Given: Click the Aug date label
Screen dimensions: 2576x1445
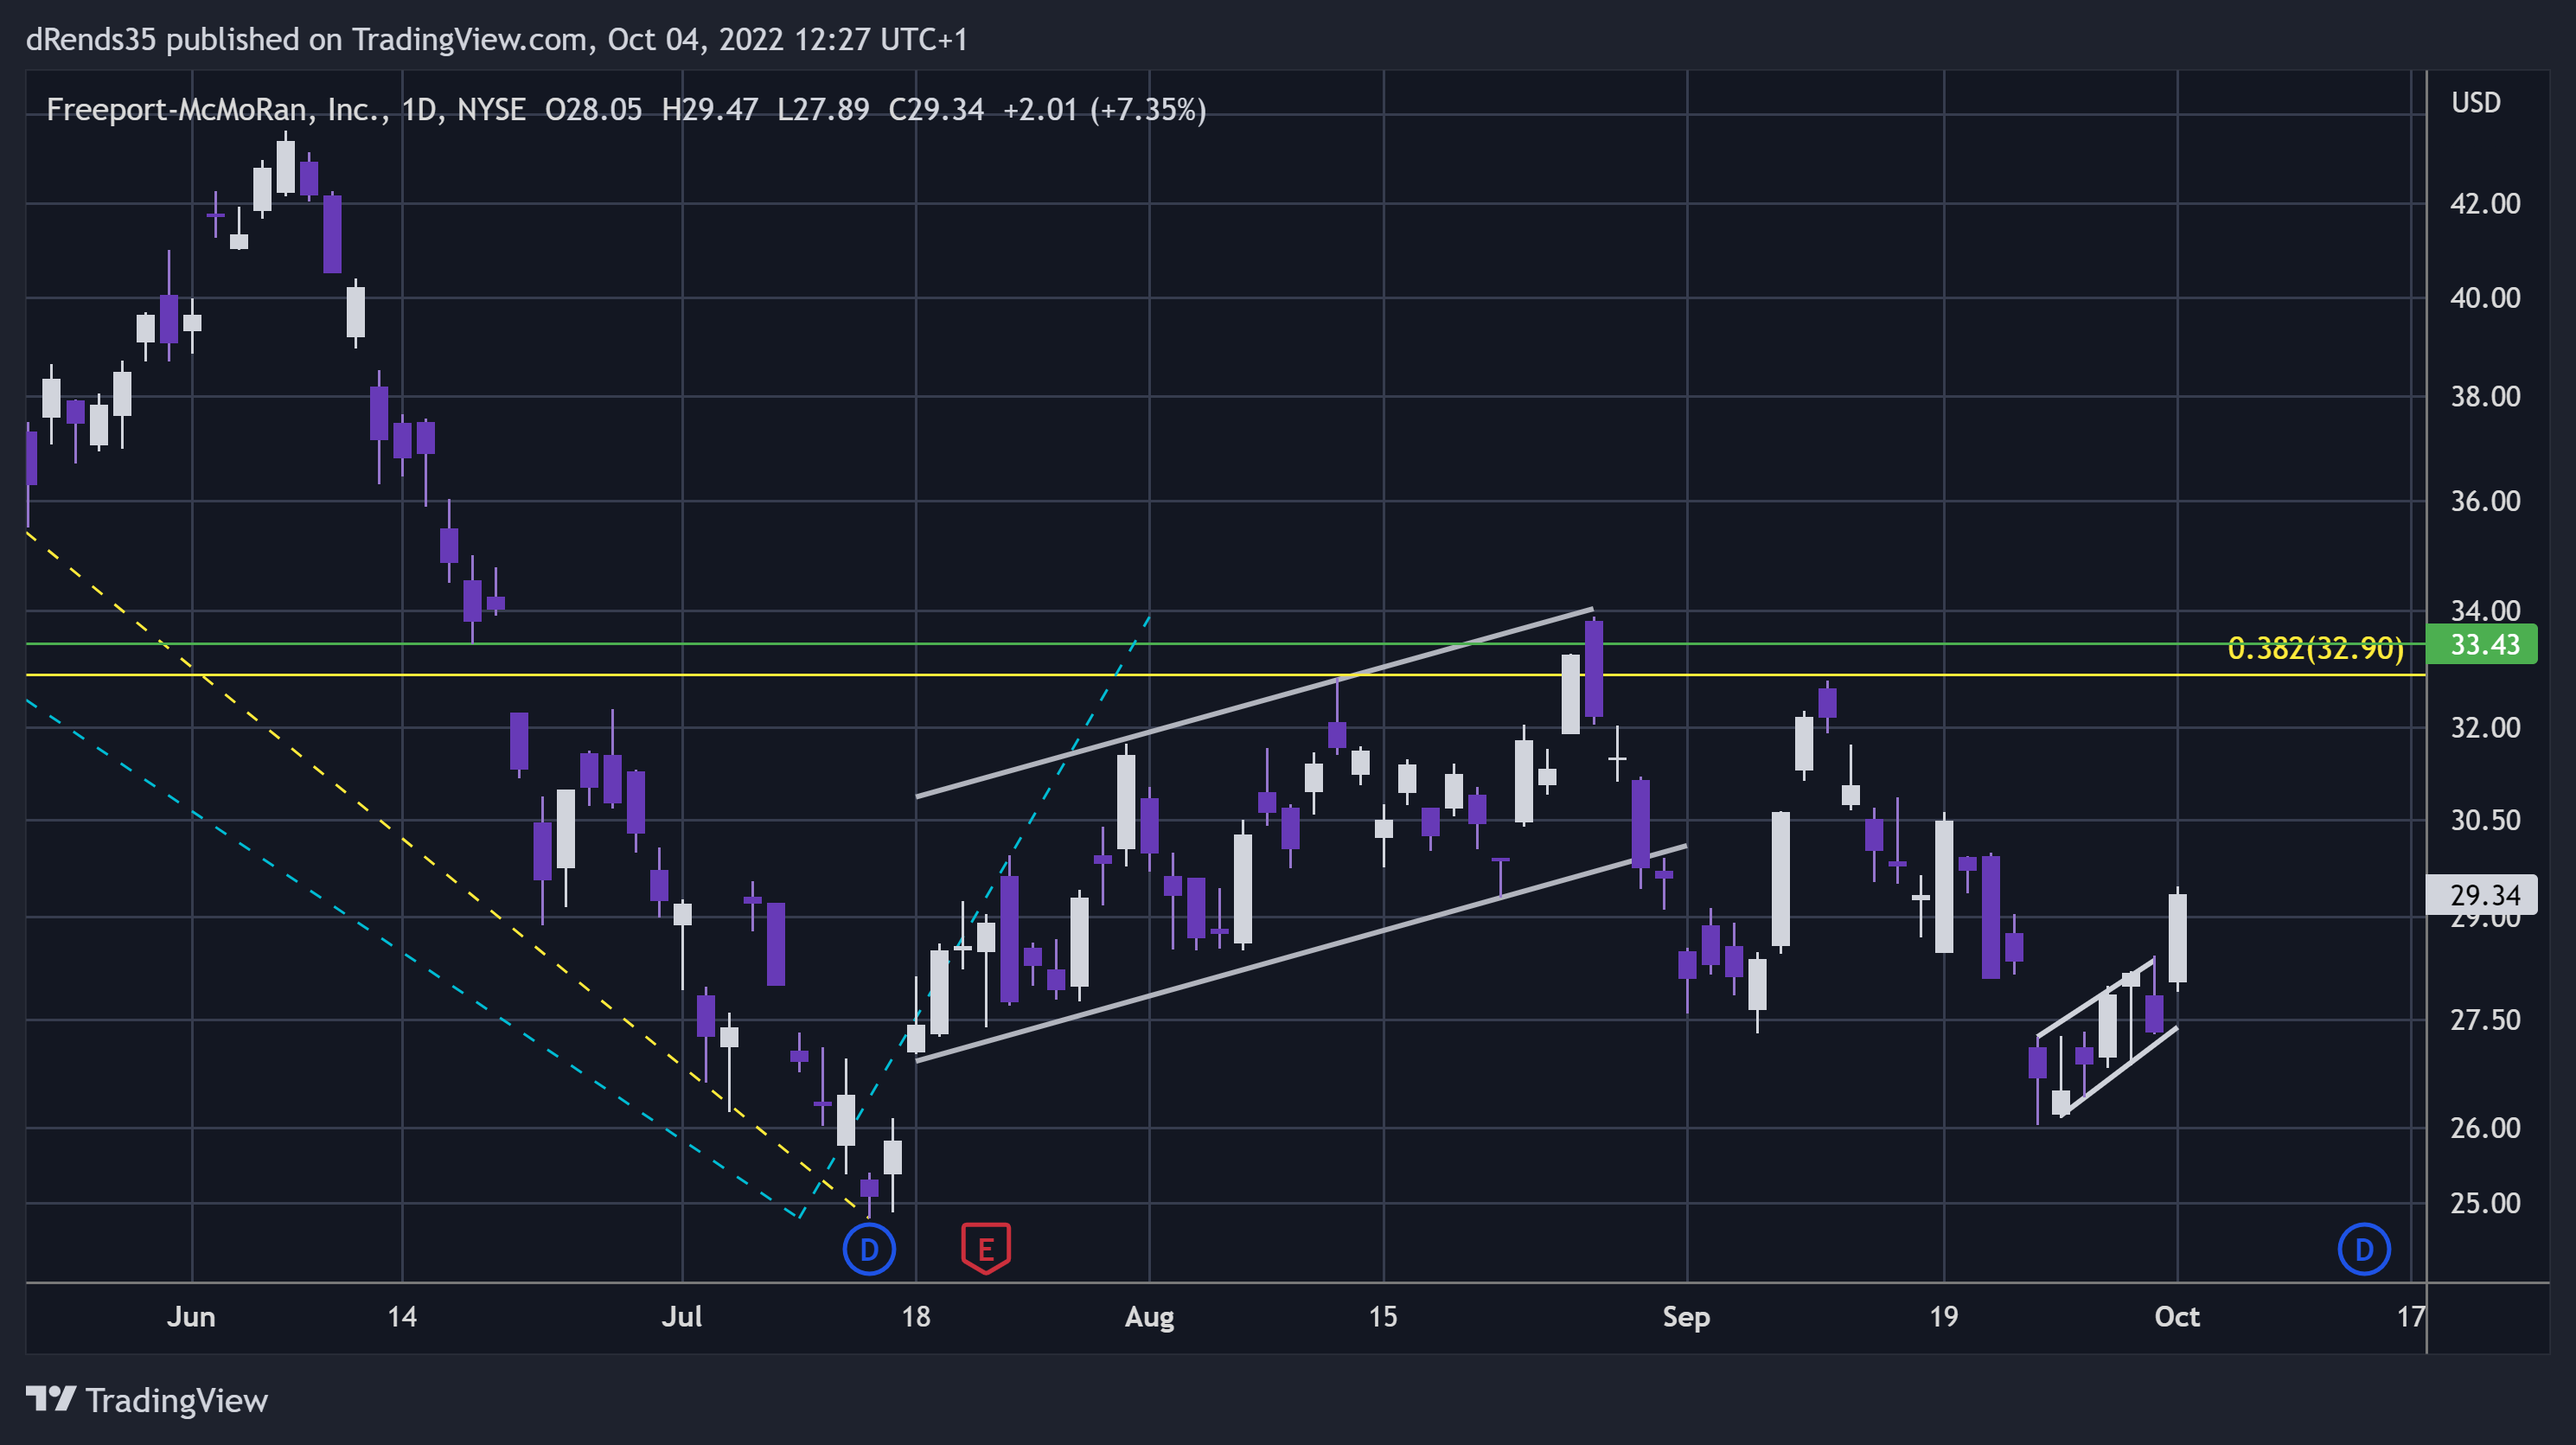Looking at the screenshot, I should (1149, 1316).
